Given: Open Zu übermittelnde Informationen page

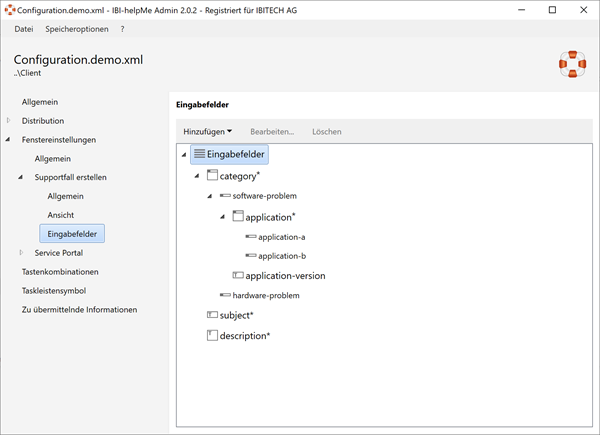Looking at the screenshot, I should [x=79, y=310].
